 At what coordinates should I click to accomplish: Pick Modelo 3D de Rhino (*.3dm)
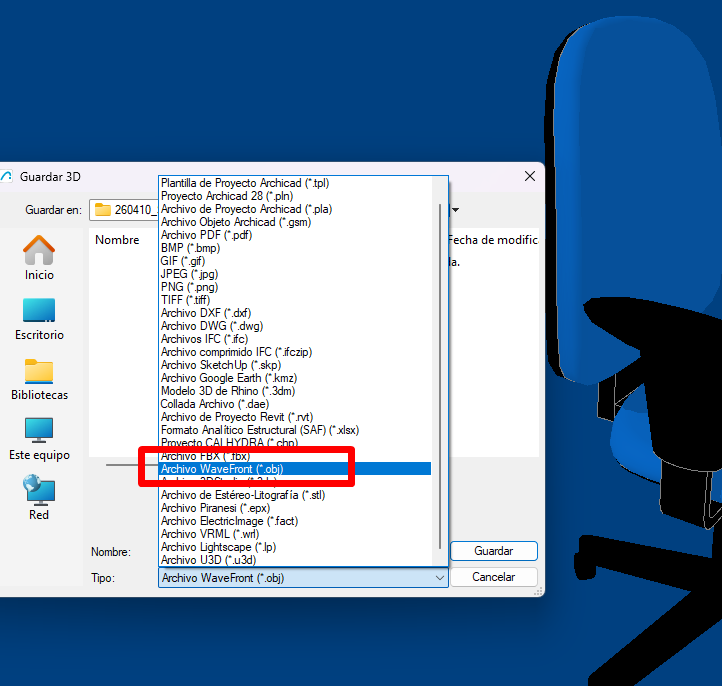[x=295, y=391]
